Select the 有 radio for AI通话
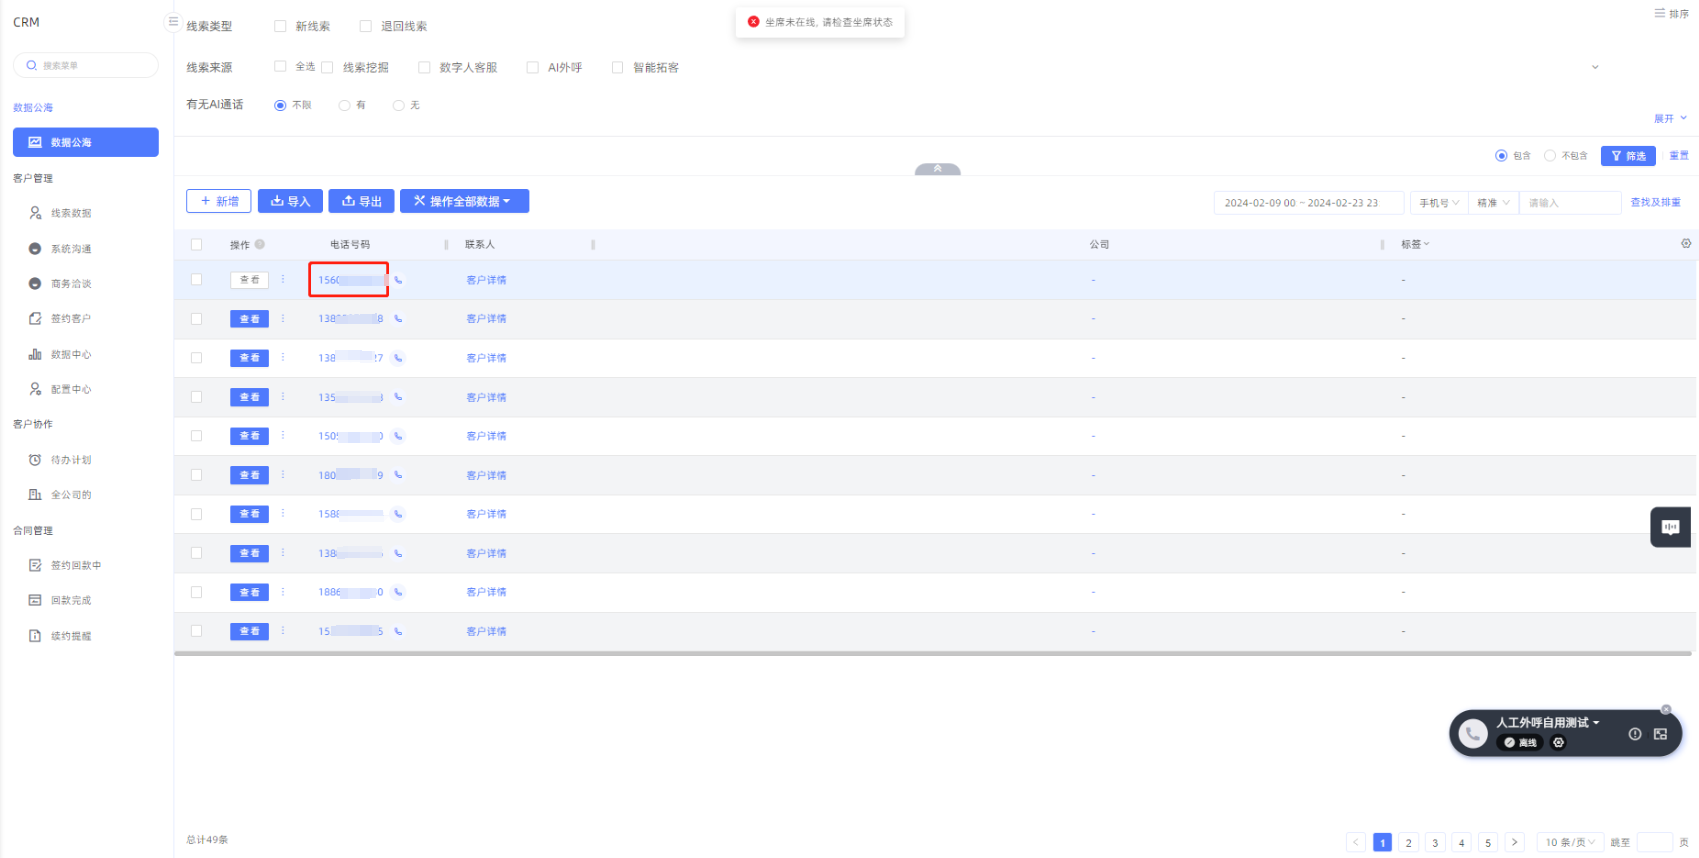Viewport: 1699px width, 858px height. click(x=345, y=105)
